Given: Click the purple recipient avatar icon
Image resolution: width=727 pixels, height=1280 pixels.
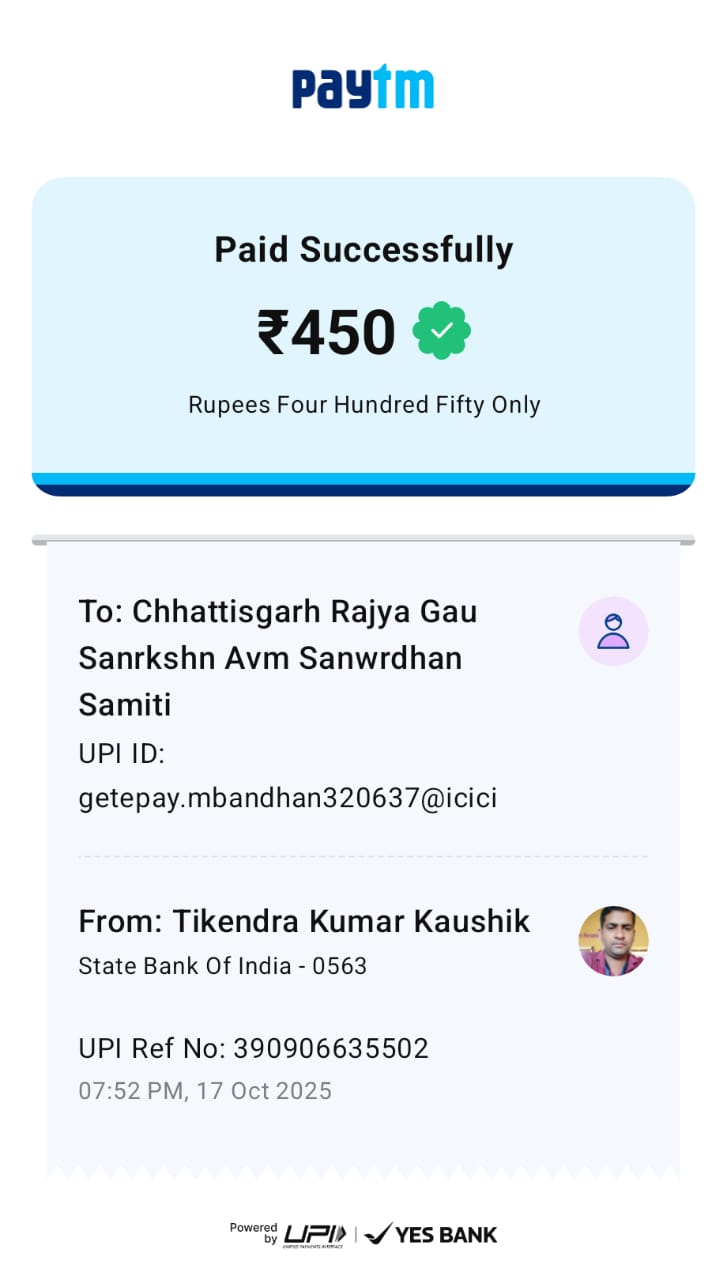Looking at the screenshot, I should [x=613, y=632].
